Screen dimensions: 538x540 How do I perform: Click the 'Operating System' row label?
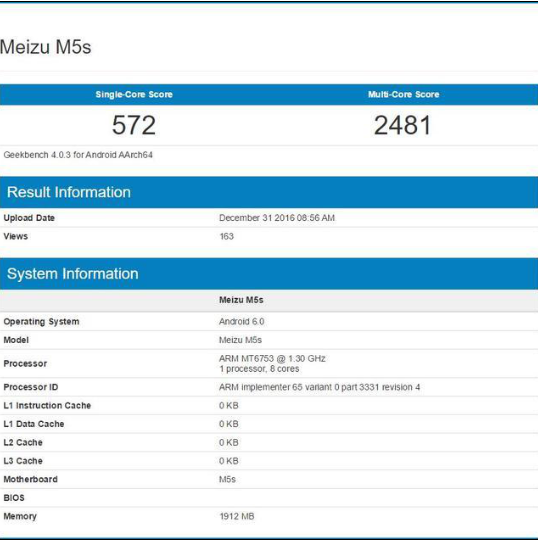click(x=41, y=322)
